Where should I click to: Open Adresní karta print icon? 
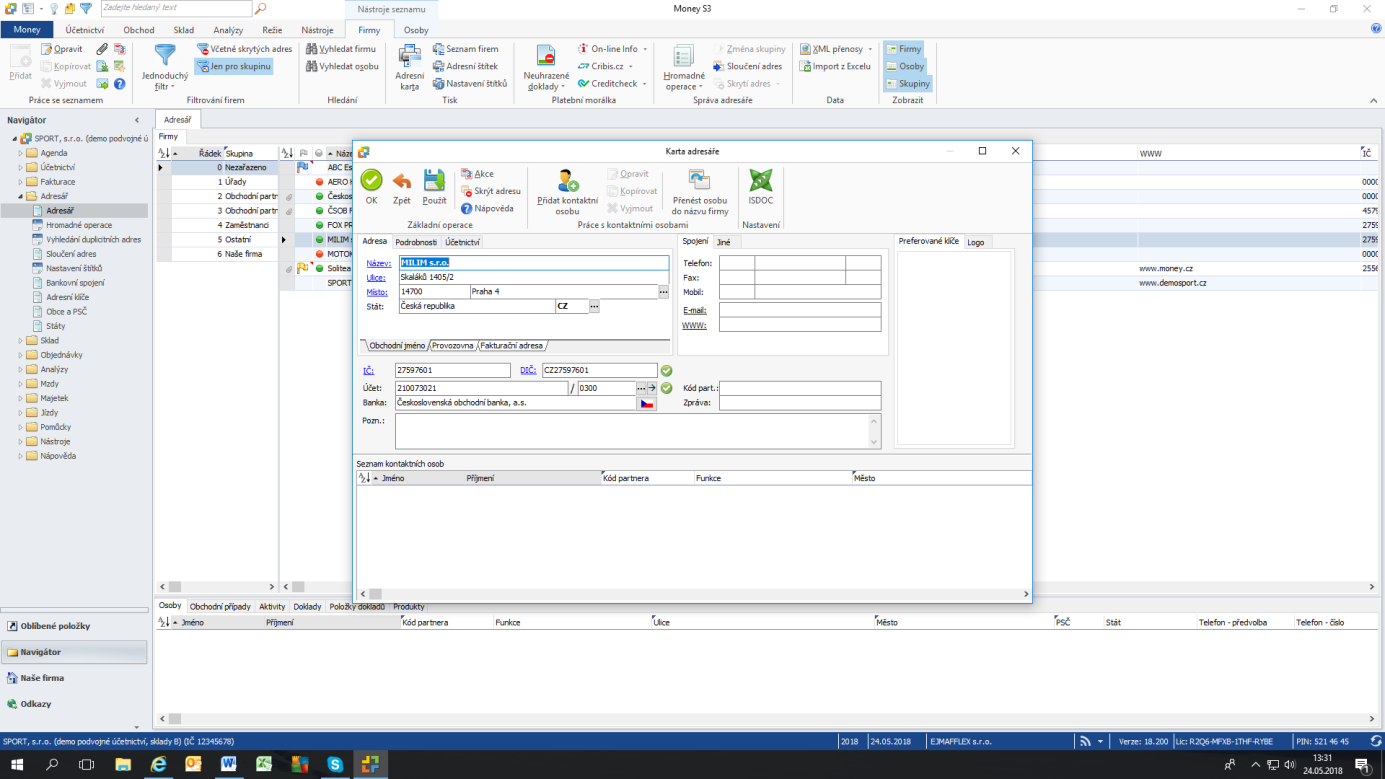[409, 67]
